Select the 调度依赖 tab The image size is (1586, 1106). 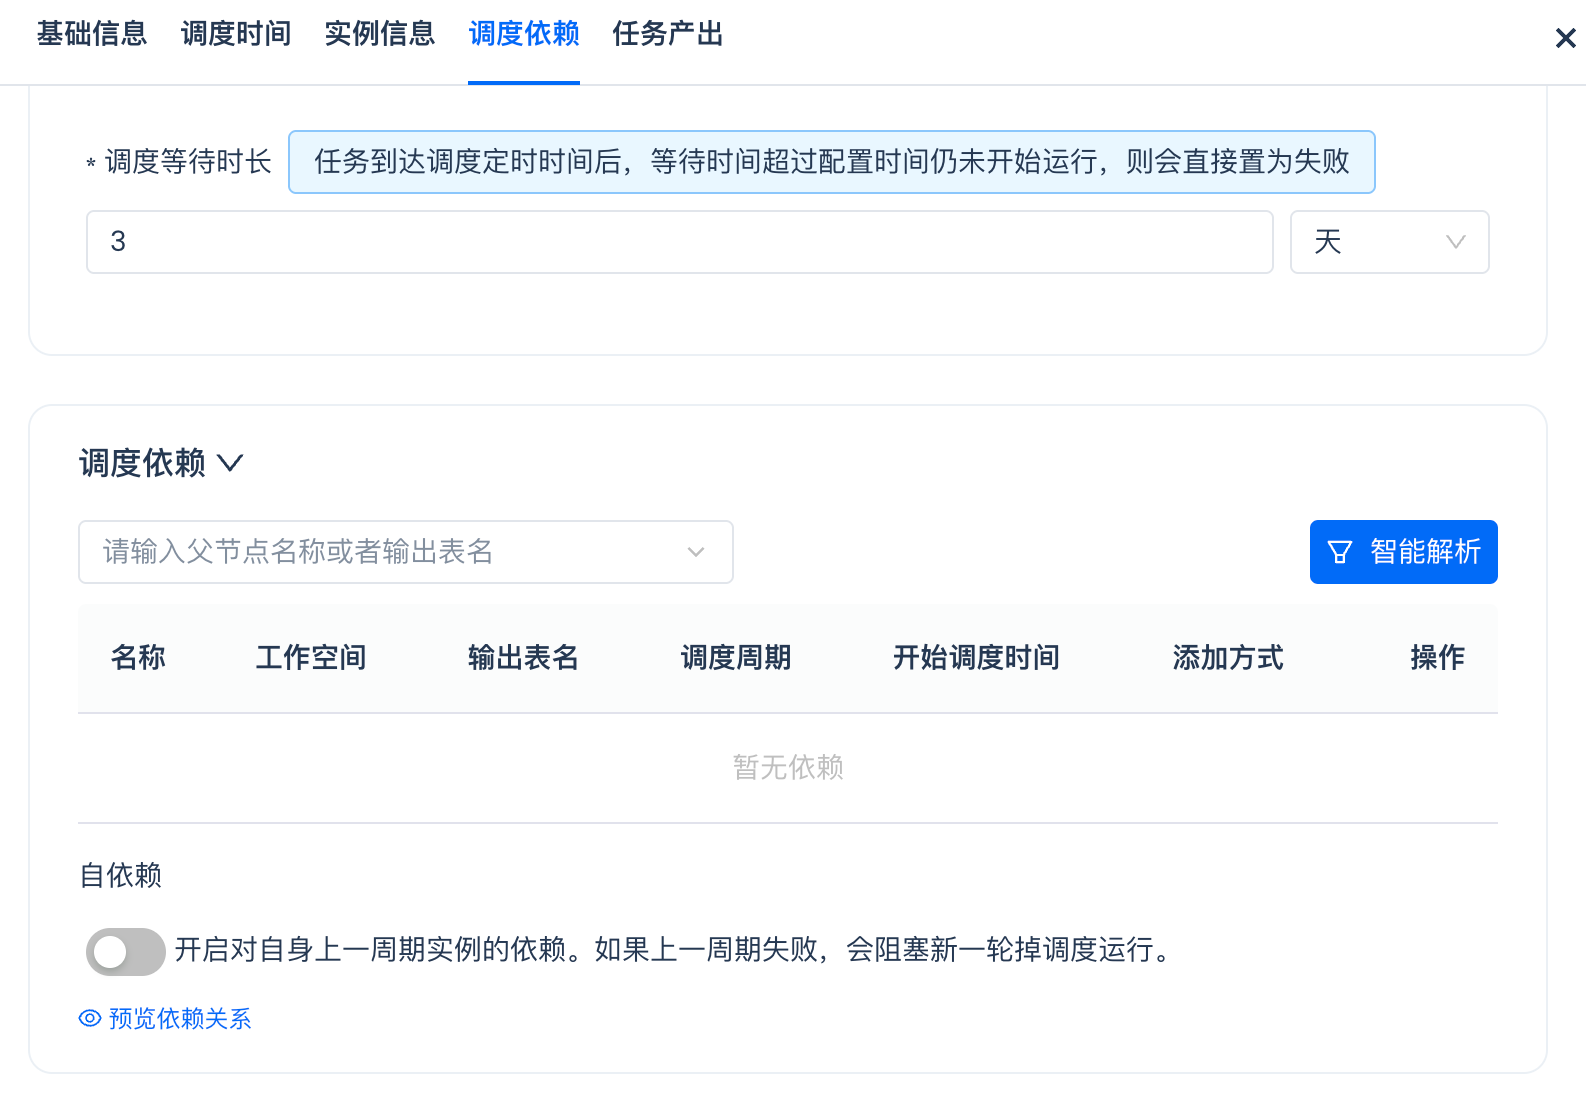(x=523, y=34)
